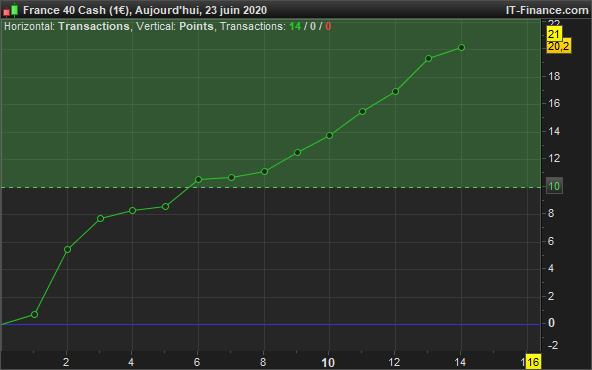The image size is (592, 370).
Task: Select the data point at transaction 5
Action: [165, 207]
